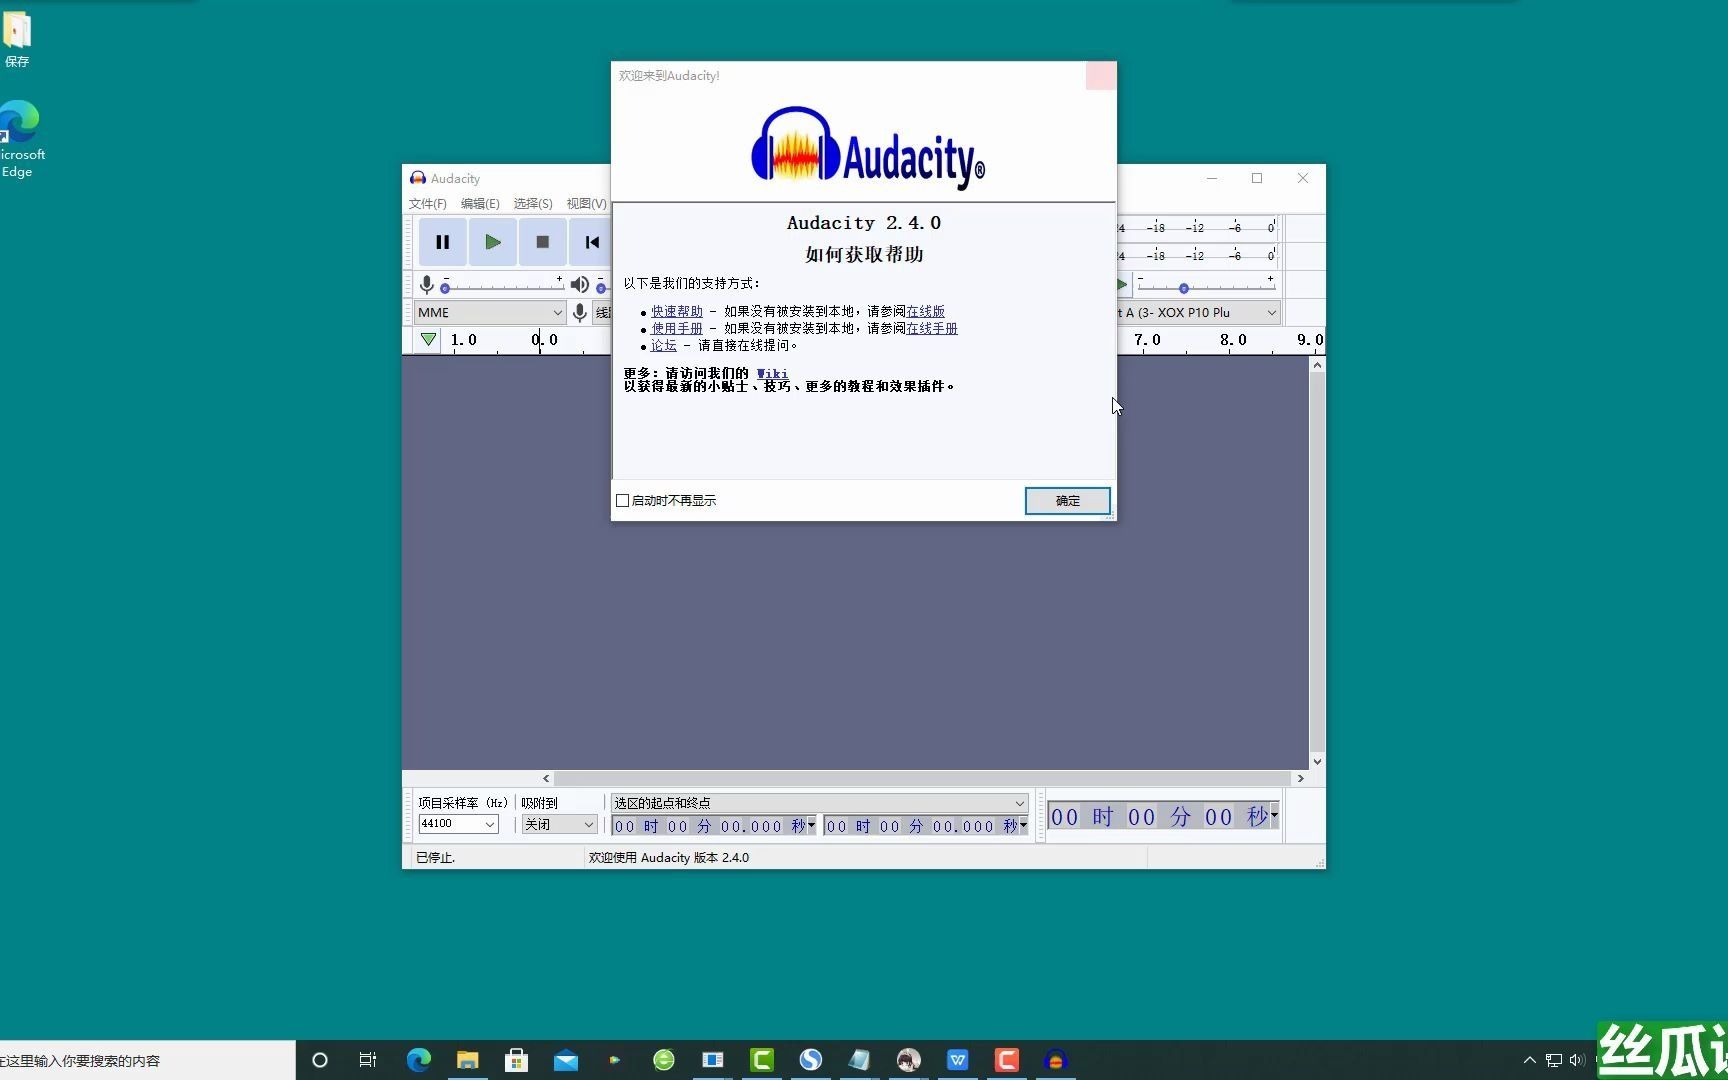The height and width of the screenshot is (1080, 1728).
Task: Click the volume icon in the system tray
Action: pyautogui.click(x=1577, y=1060)
